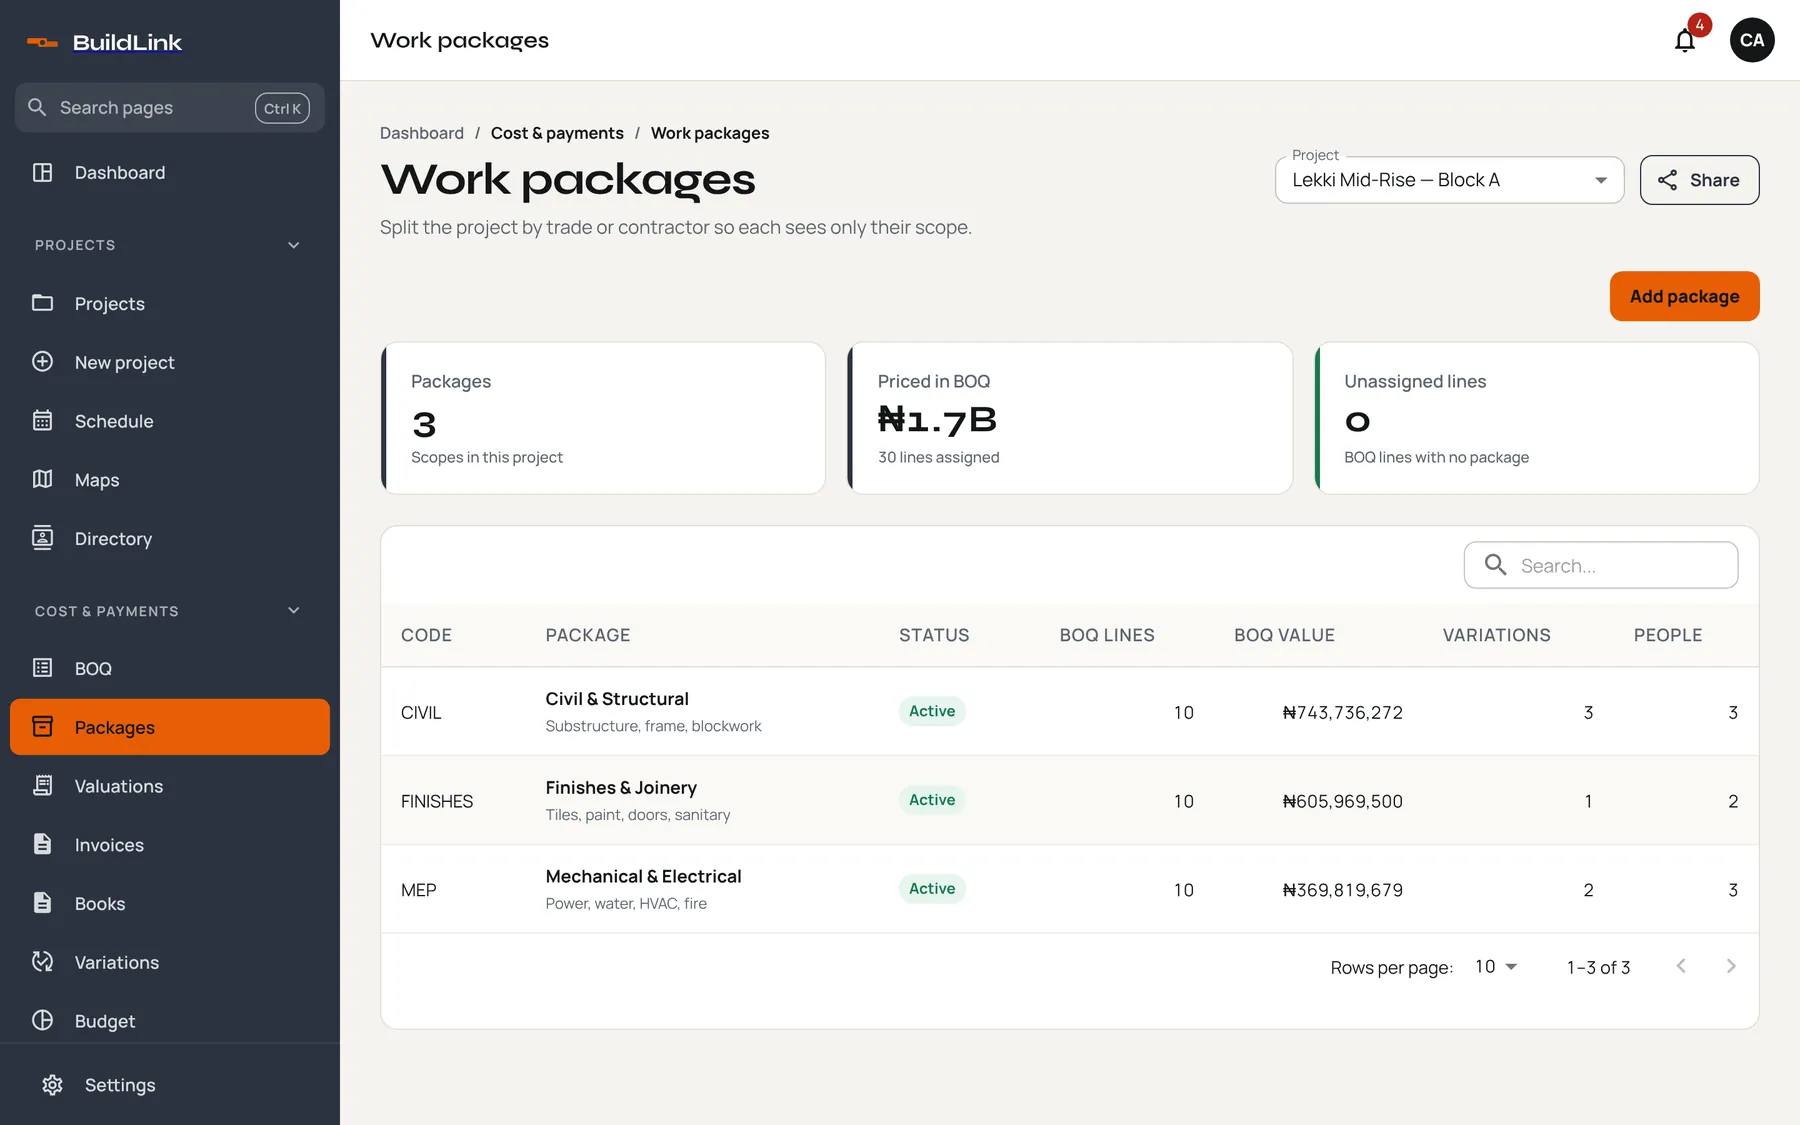1800x1125 pixels.
Task: Click the ₦743,736,272 value cell
Action: (x=1343, y=712)
